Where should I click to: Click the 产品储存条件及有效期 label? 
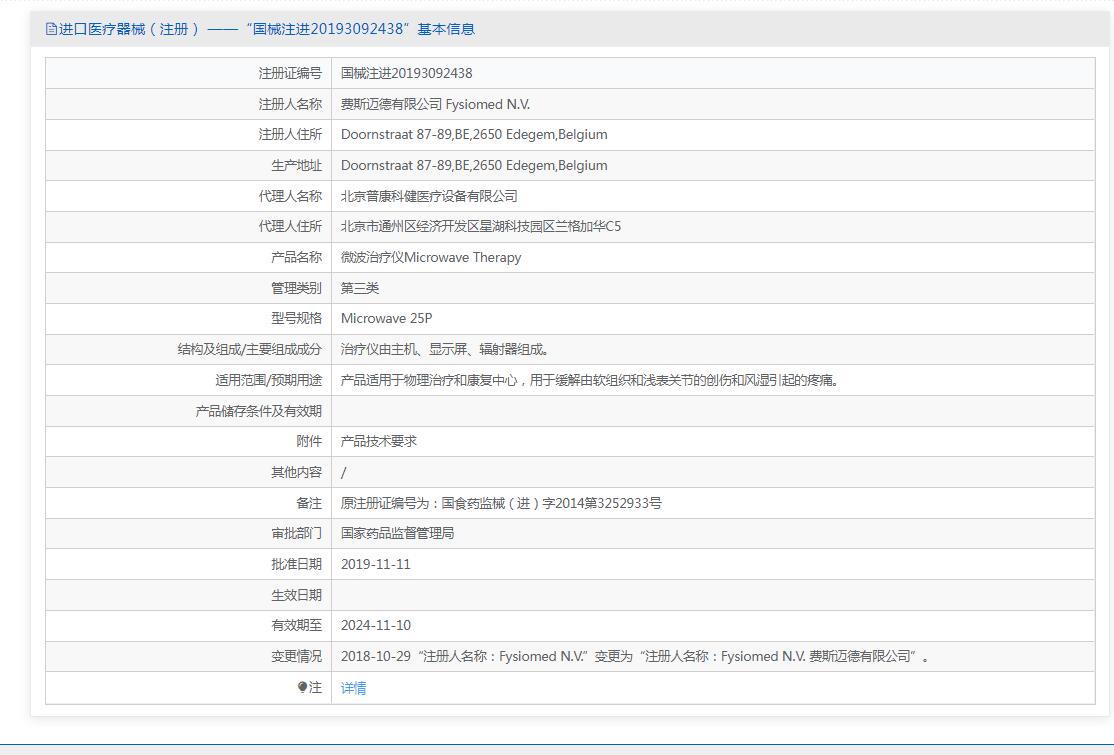(x=259, y=411)
